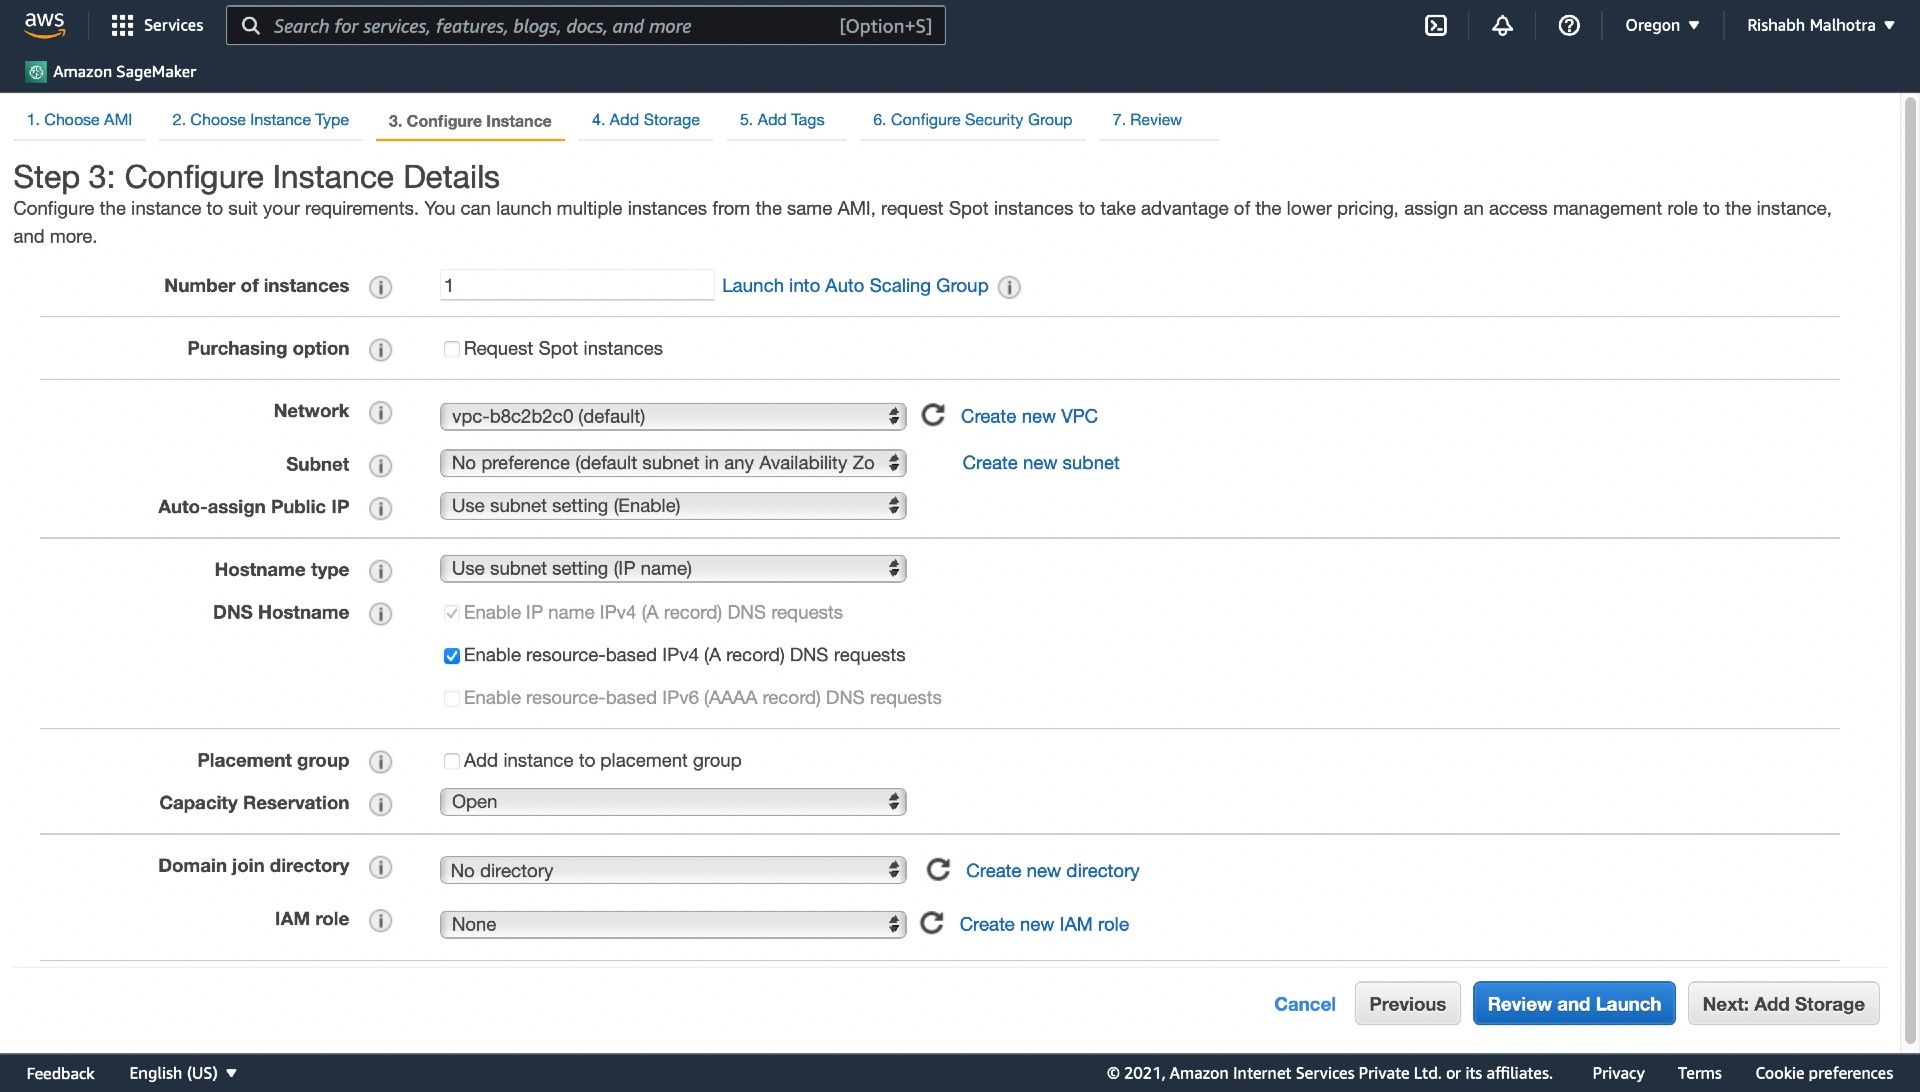Viewport: 1920px width, 1092px height.
Task: Refresh the Network VPC list
Action: (933, 415)
